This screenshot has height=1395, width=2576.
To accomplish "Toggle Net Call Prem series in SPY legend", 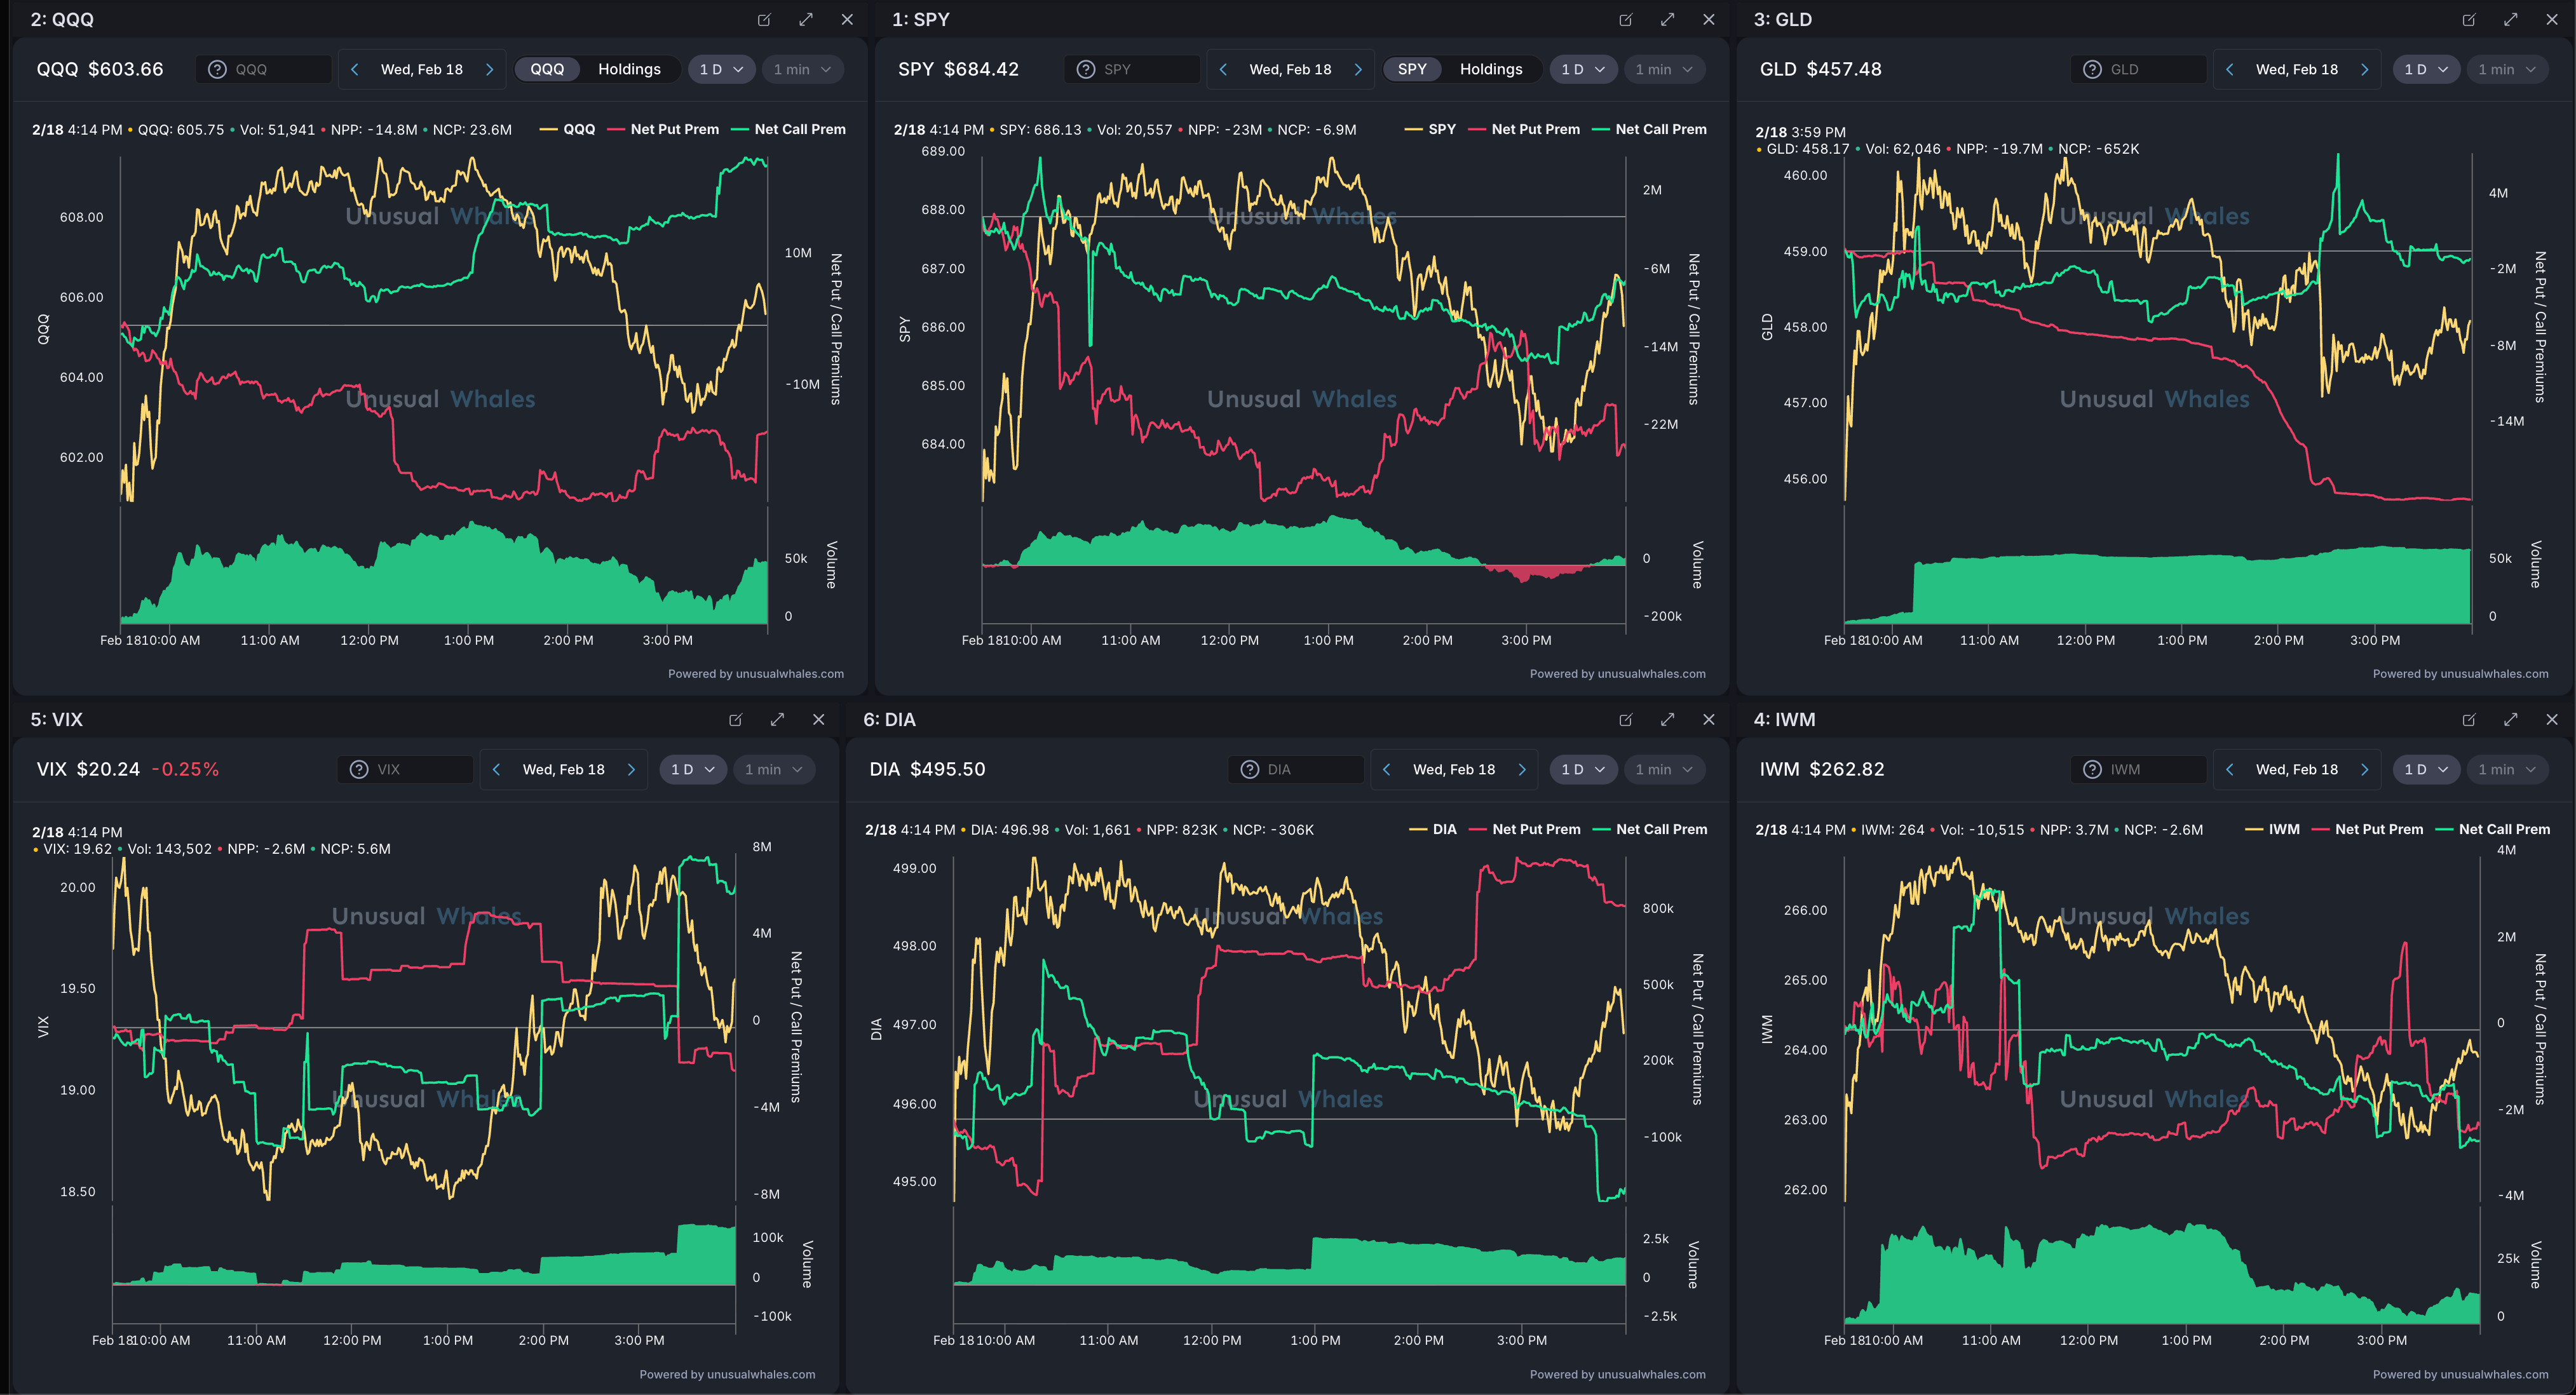I will pos(1660,129).
